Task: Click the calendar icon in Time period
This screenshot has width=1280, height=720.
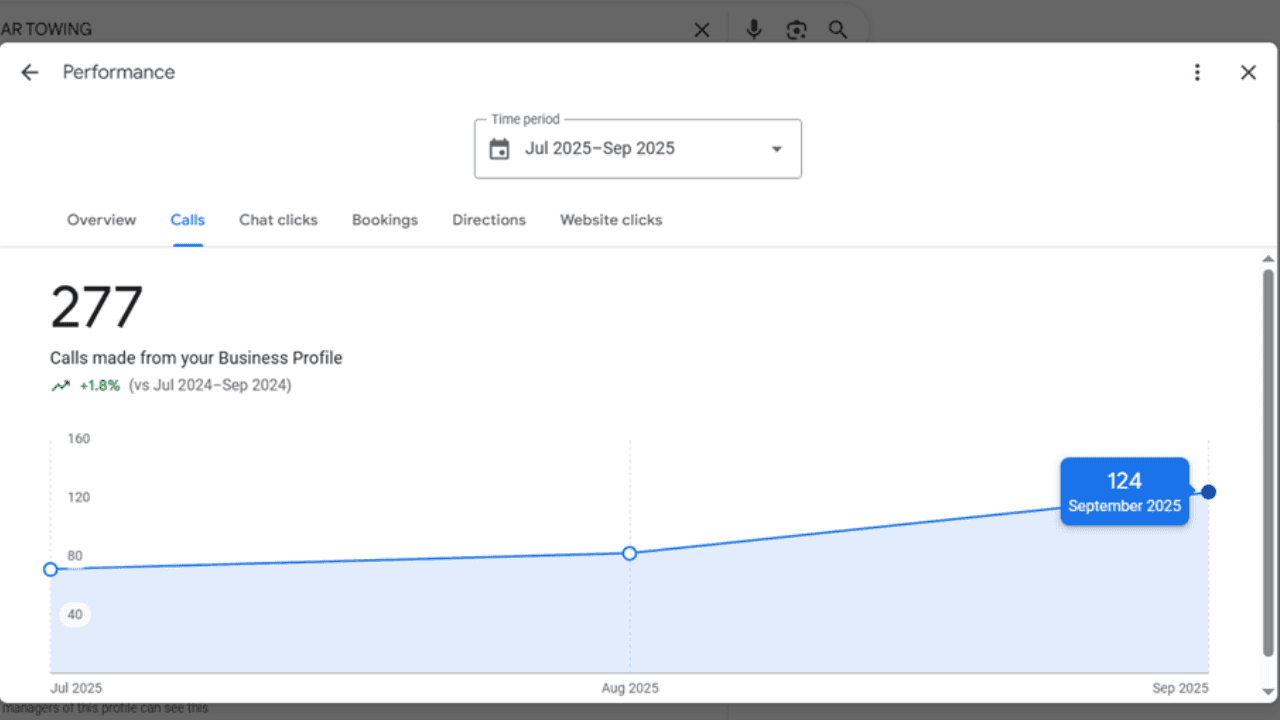Action: 499,149
